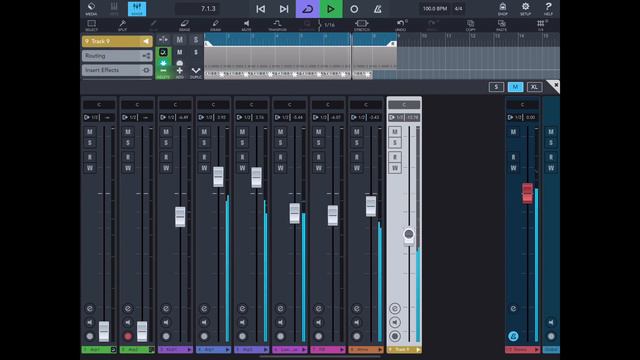Solo mixer channel 3
This screenshot has height=360, width=640.
point(166,143)
